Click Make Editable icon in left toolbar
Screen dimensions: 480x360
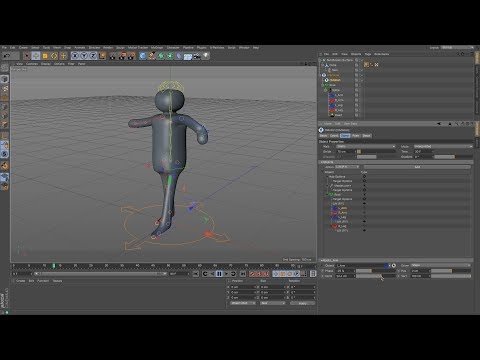[5, 68]
